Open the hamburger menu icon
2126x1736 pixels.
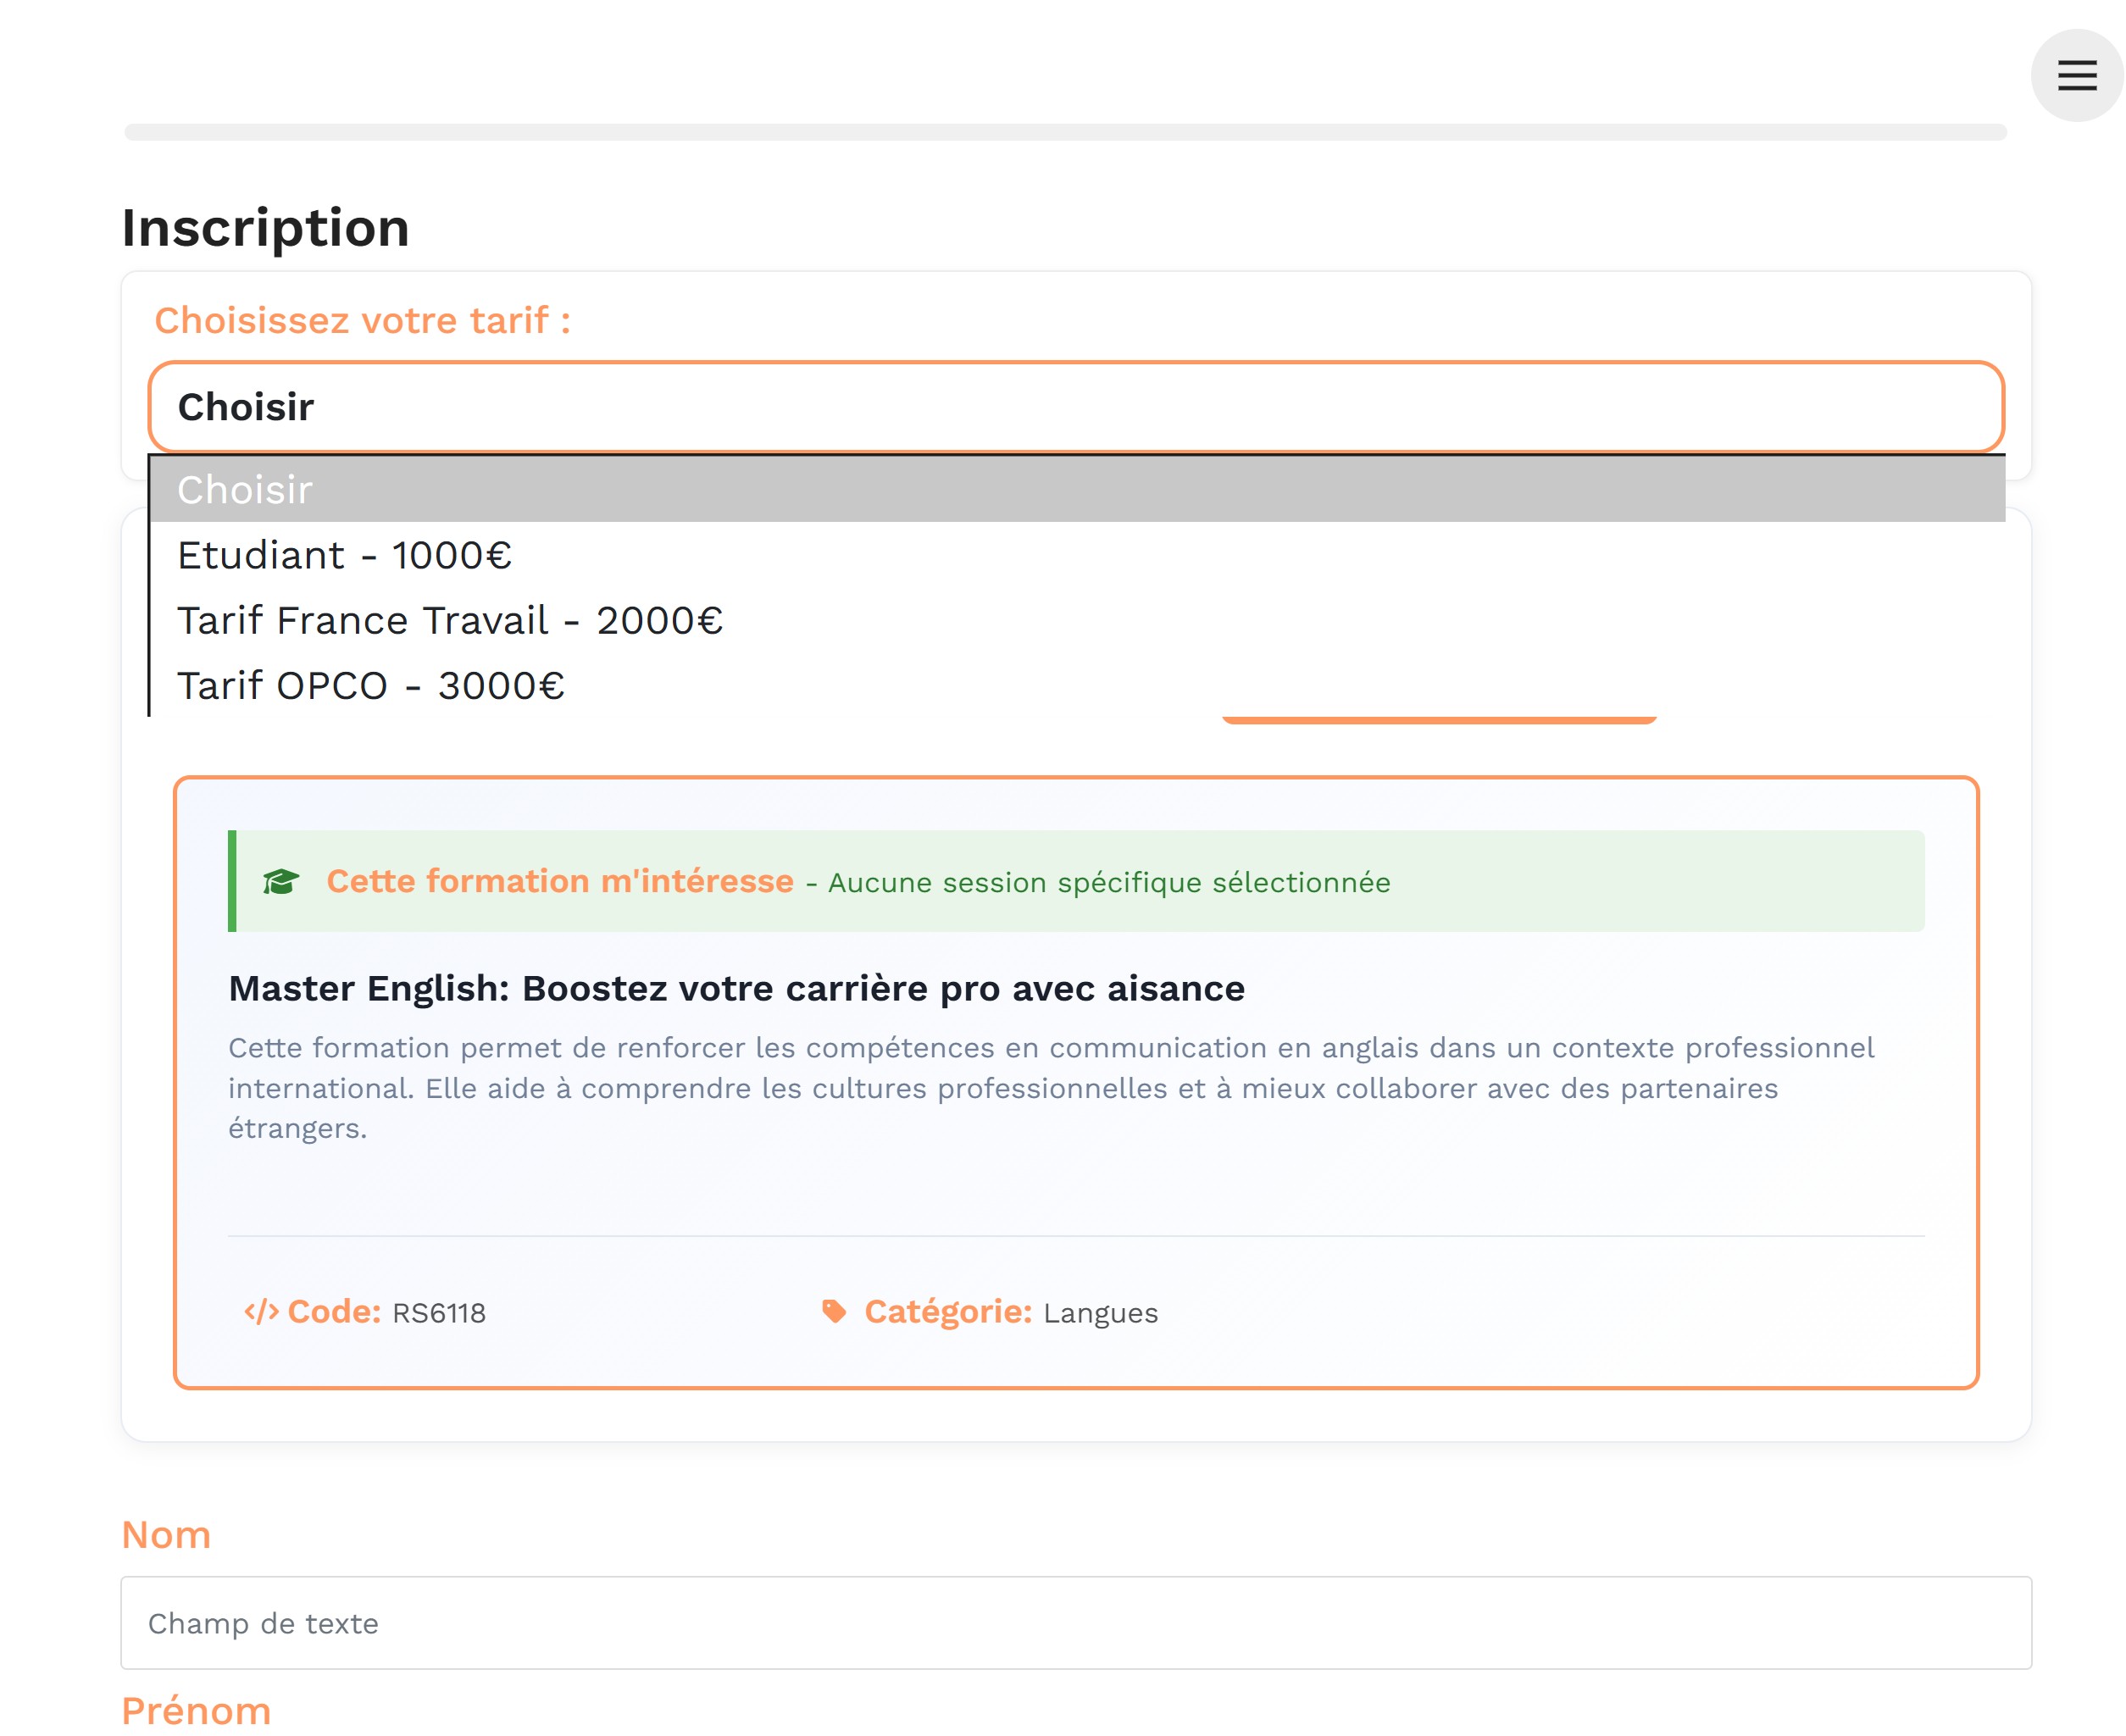[2075, 75]
